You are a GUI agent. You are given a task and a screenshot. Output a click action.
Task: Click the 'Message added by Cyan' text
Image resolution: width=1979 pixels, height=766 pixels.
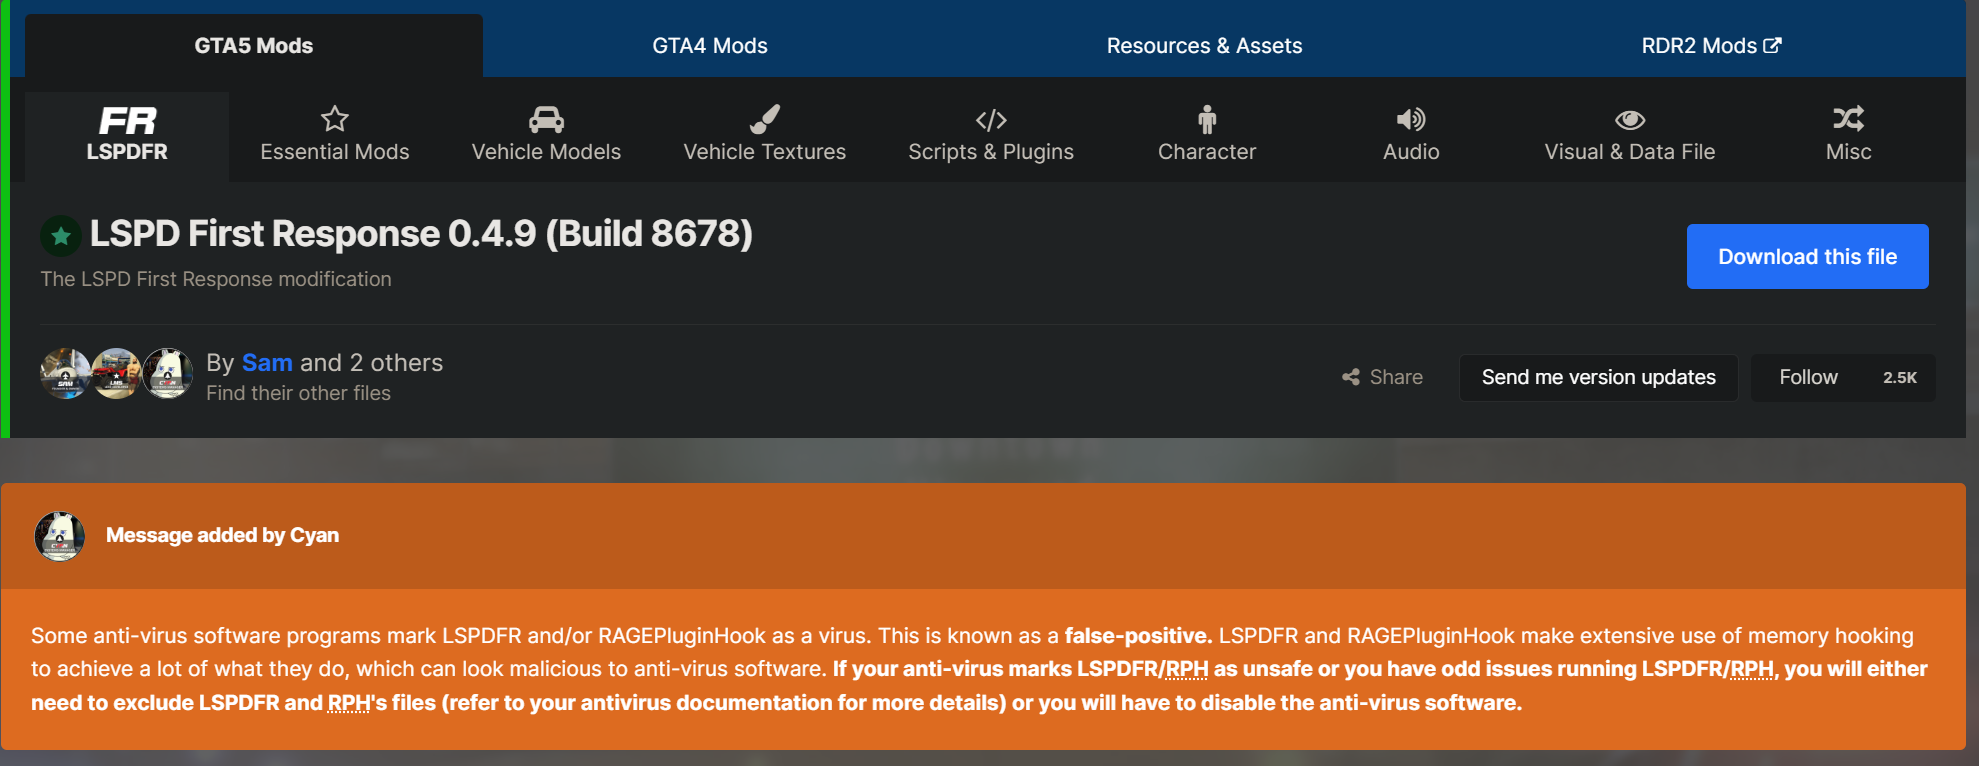click(222, 535)
